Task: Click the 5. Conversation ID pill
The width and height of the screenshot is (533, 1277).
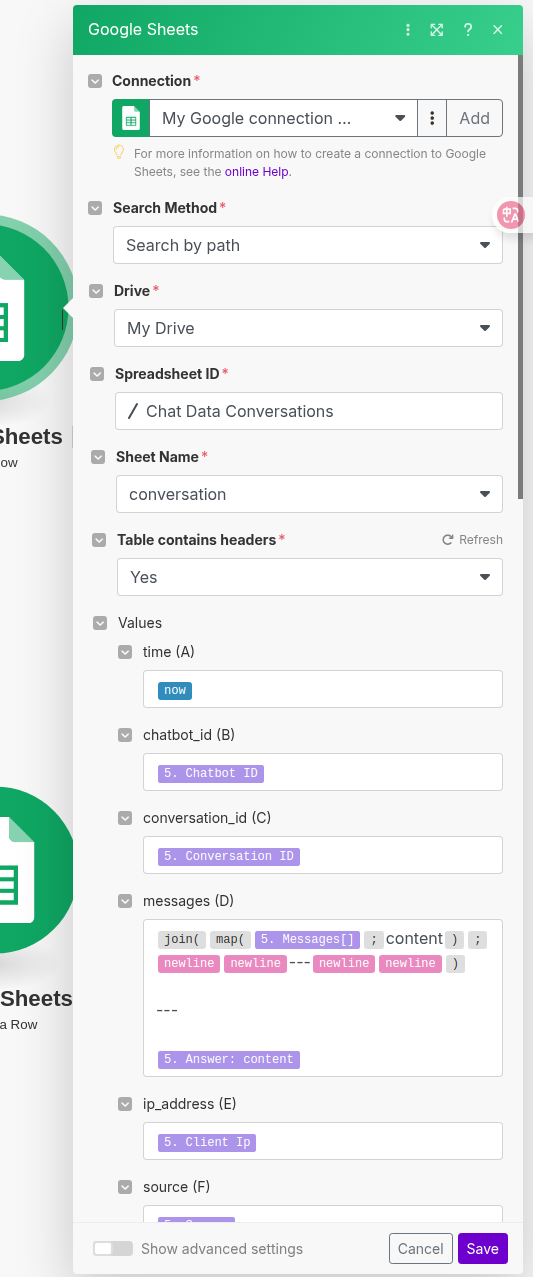Action: click(229, 856)
